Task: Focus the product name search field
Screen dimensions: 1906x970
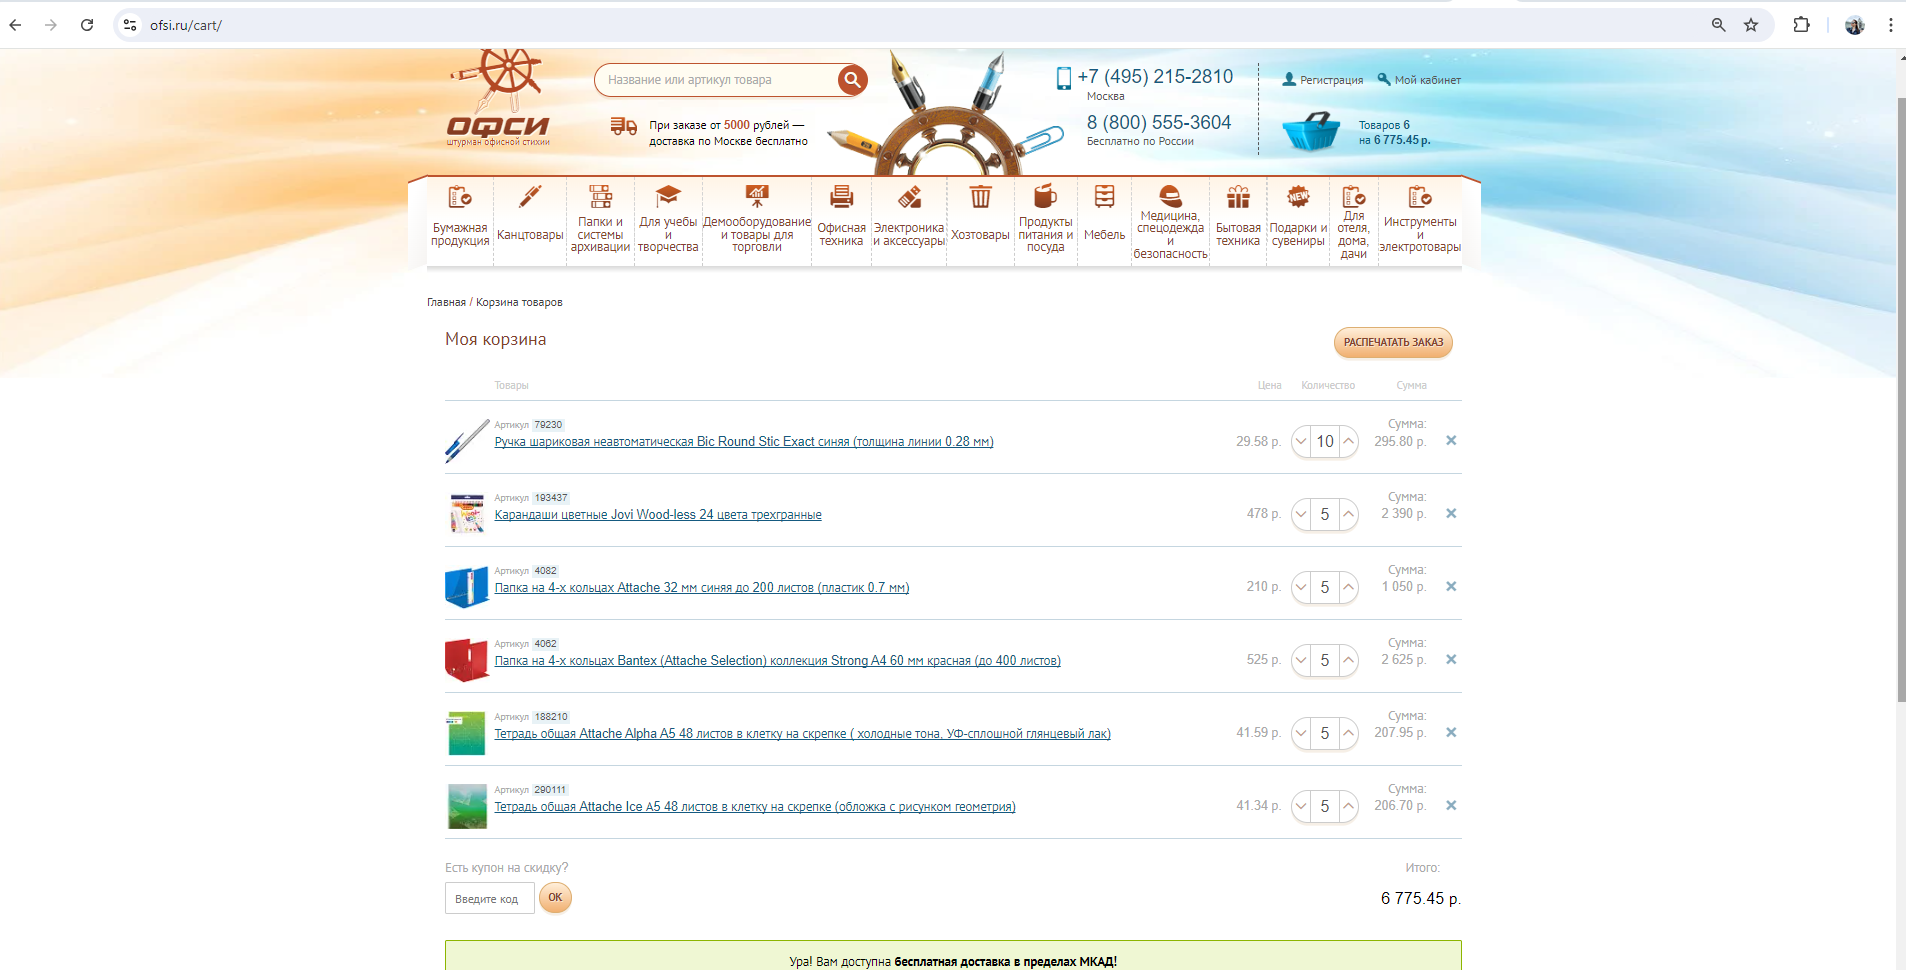Action: (716, 80)
